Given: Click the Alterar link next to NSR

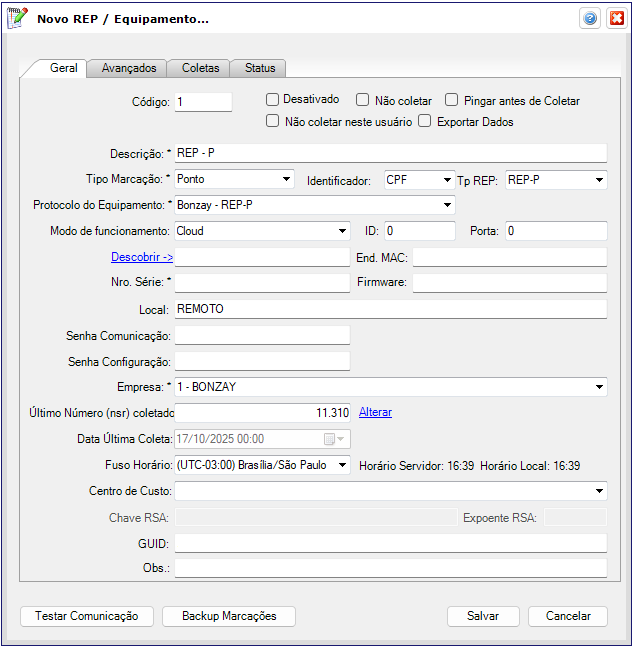Looking at the screenshot, I should (x=375, y=412).
